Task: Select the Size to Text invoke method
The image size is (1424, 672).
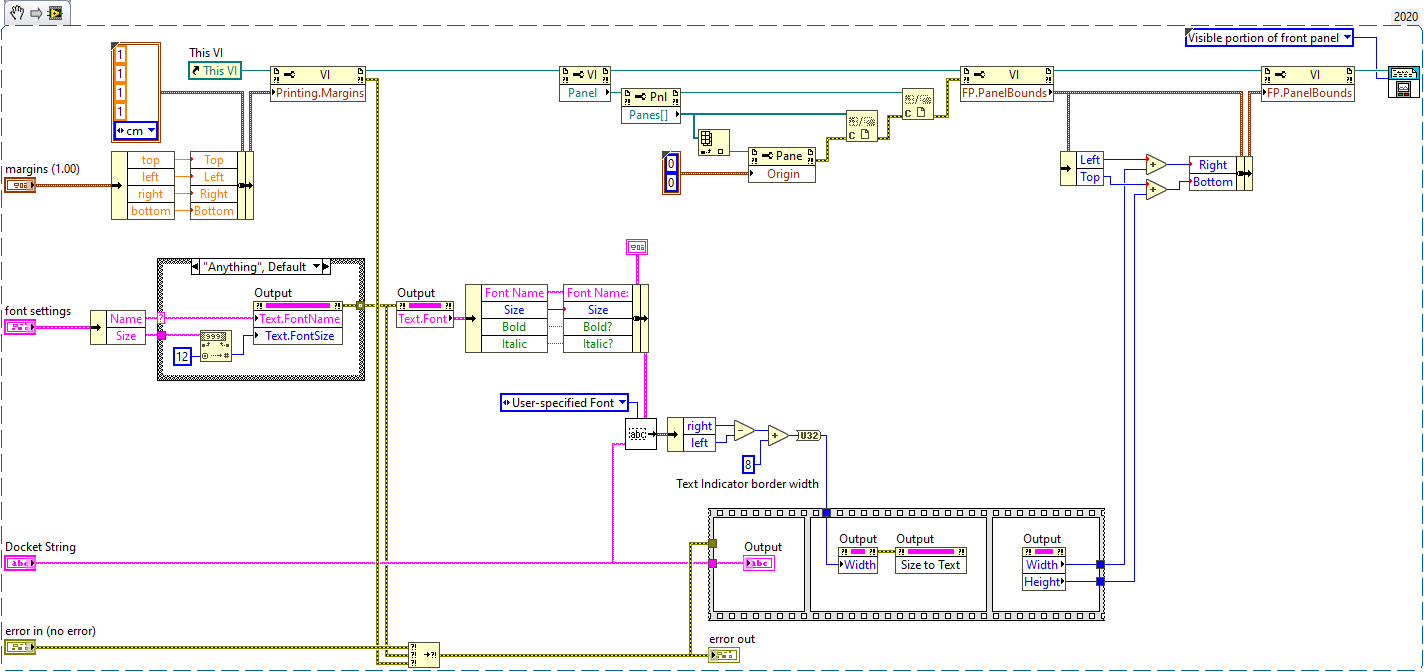Action: tap(931, 565)
